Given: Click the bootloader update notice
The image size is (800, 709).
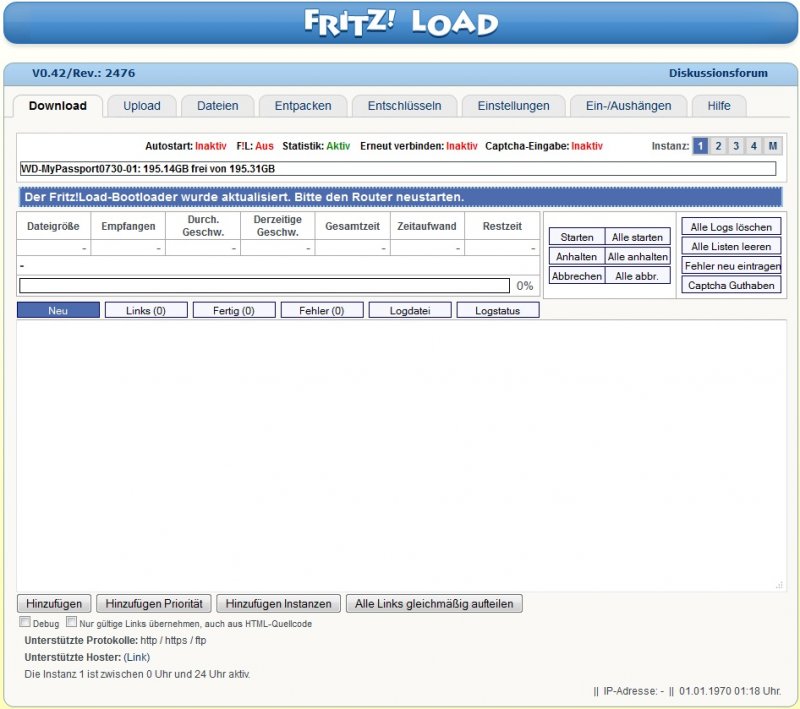Looking at the screenshot, I should tap(400, 197).
